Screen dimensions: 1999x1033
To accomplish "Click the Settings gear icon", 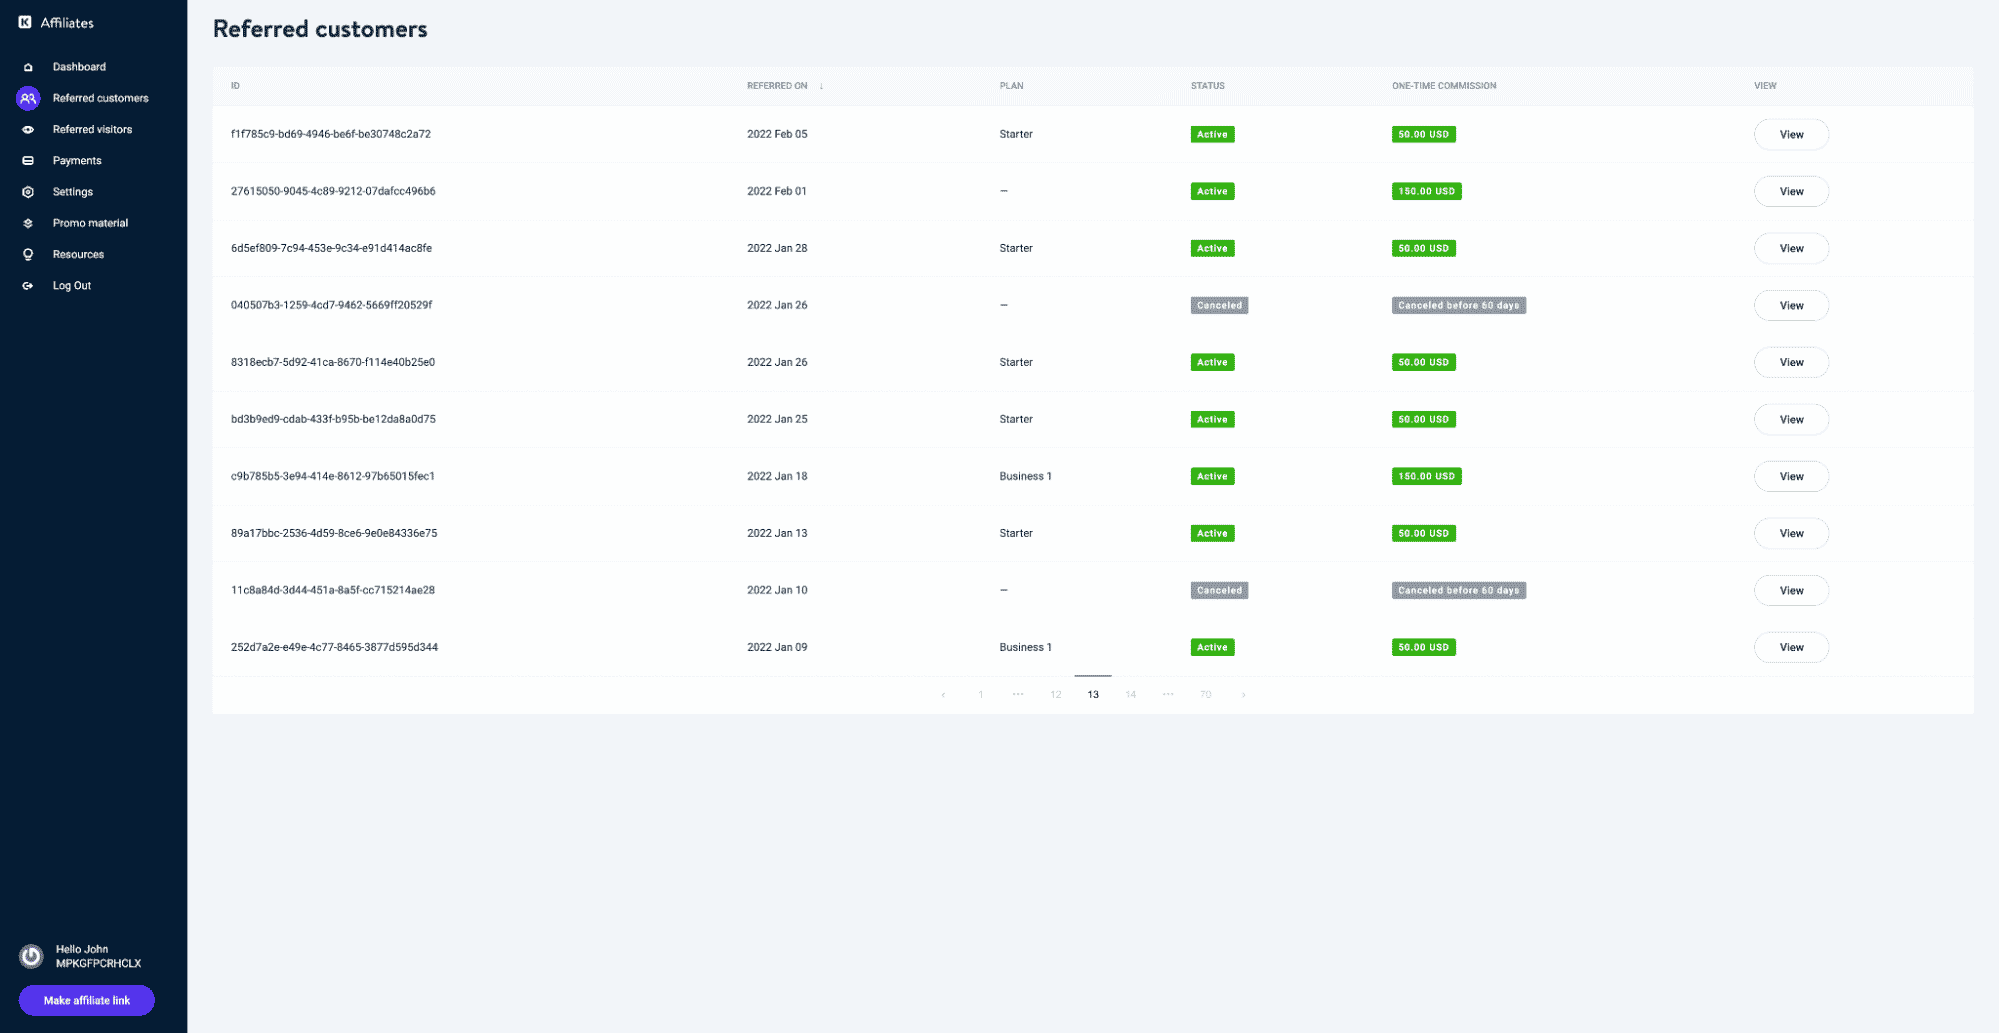I will click(x=28, y=192).
